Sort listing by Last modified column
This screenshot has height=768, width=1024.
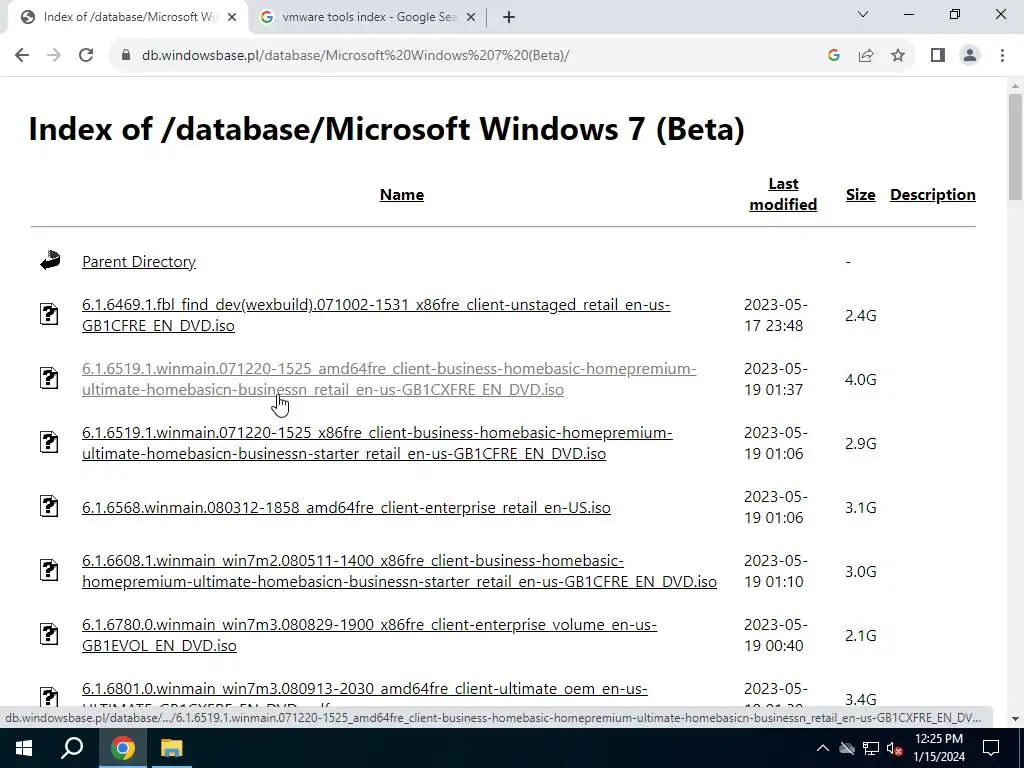[x=783, y=194]
